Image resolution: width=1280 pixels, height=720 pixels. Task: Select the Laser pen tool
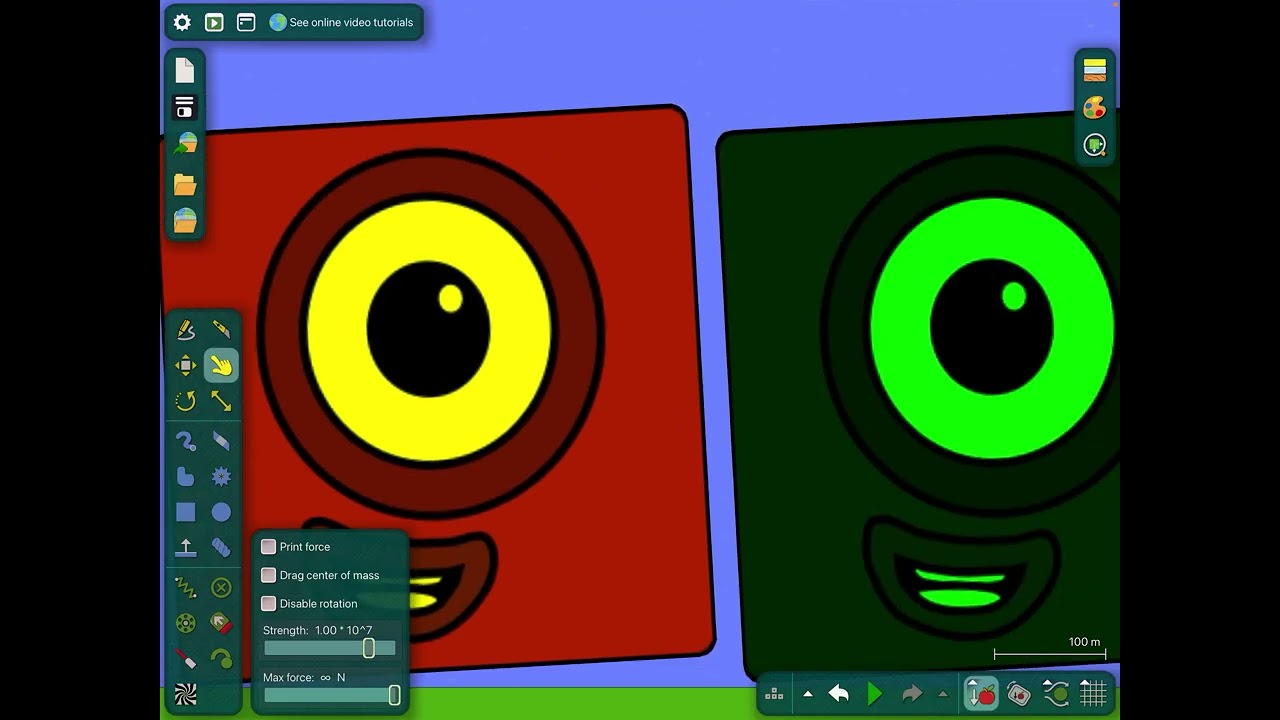[x=186, y=659]
